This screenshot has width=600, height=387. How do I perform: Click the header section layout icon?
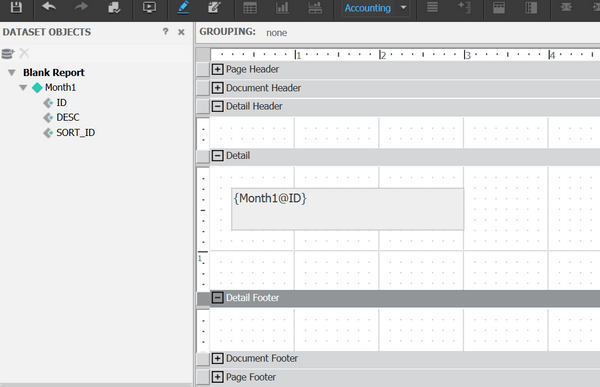(x=499, y=8)
